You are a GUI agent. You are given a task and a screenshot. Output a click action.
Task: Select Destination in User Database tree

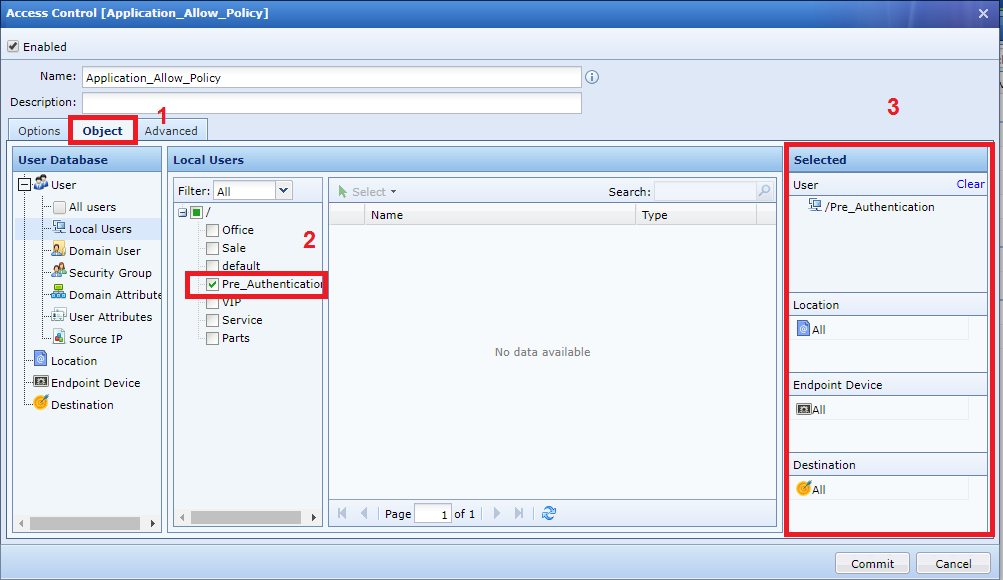(x=82, y=405)
